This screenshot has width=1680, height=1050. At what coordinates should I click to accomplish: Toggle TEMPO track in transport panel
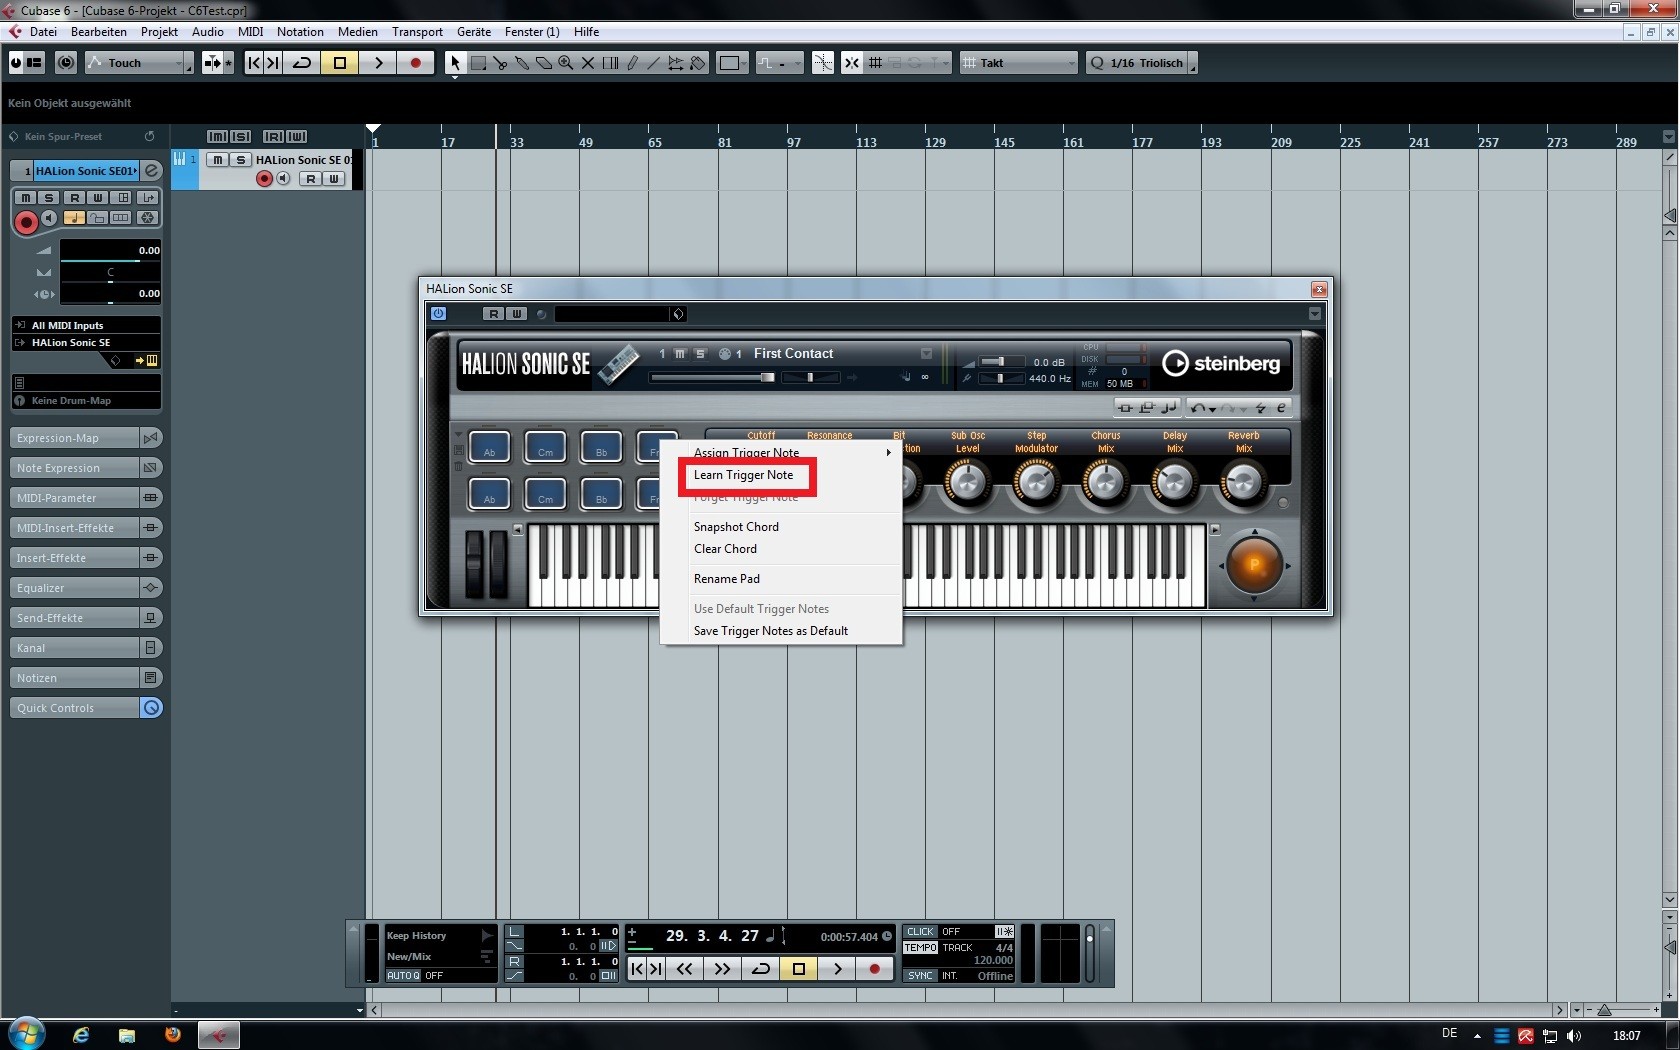click(920, 948)
